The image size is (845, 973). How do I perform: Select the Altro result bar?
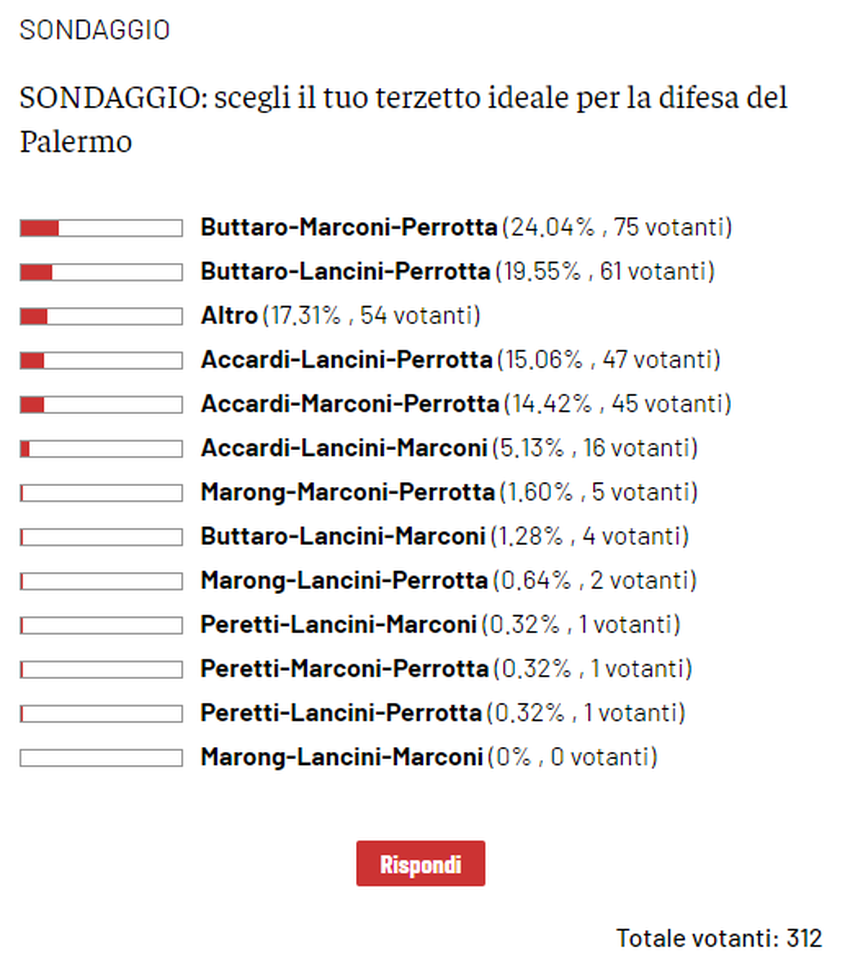(x=101, y=316)
